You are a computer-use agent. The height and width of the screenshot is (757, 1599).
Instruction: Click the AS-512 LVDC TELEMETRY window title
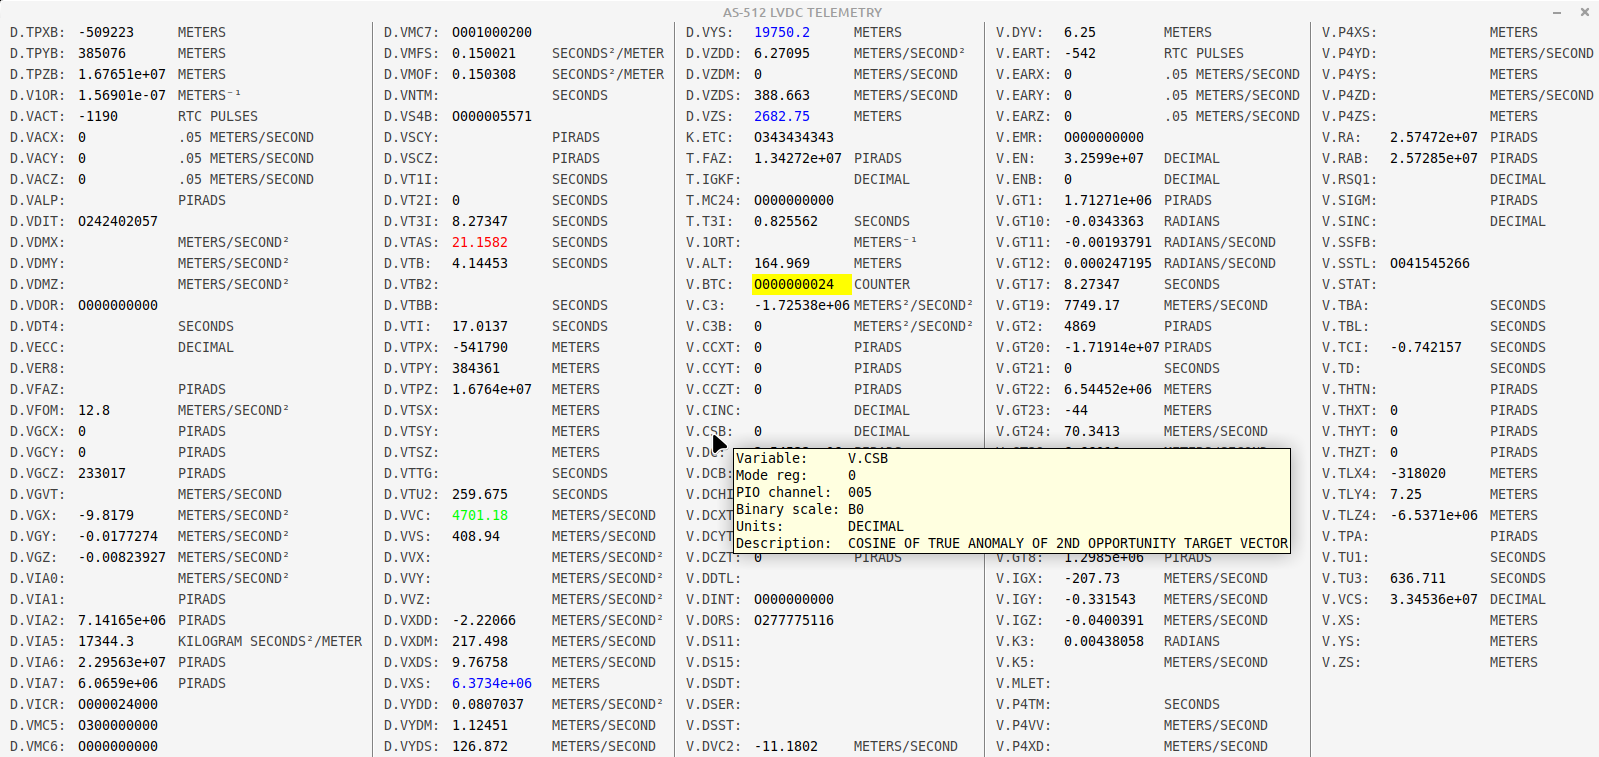[802, 12]
